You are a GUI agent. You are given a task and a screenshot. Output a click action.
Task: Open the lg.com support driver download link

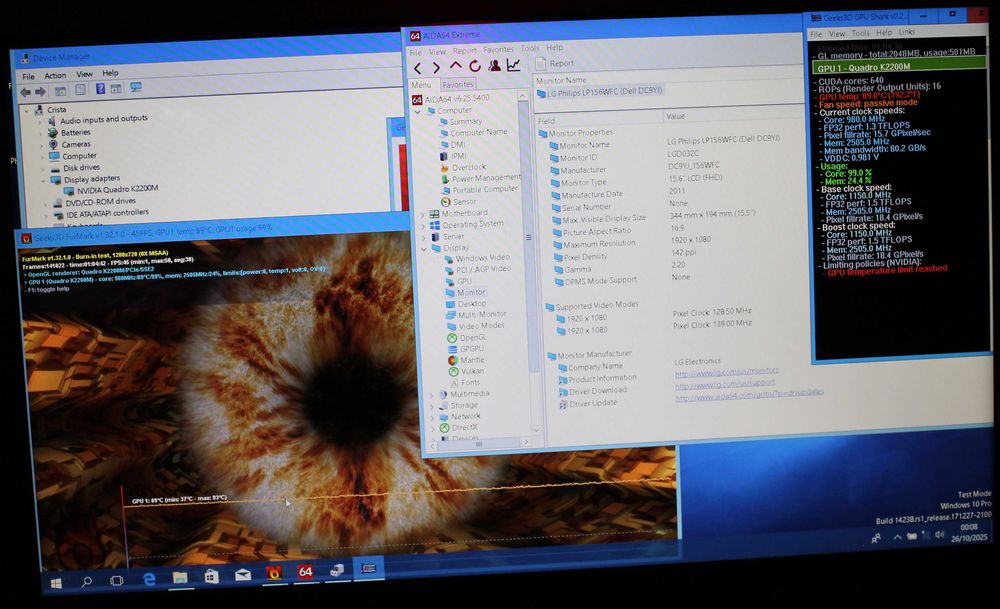[x=725, y=384]
